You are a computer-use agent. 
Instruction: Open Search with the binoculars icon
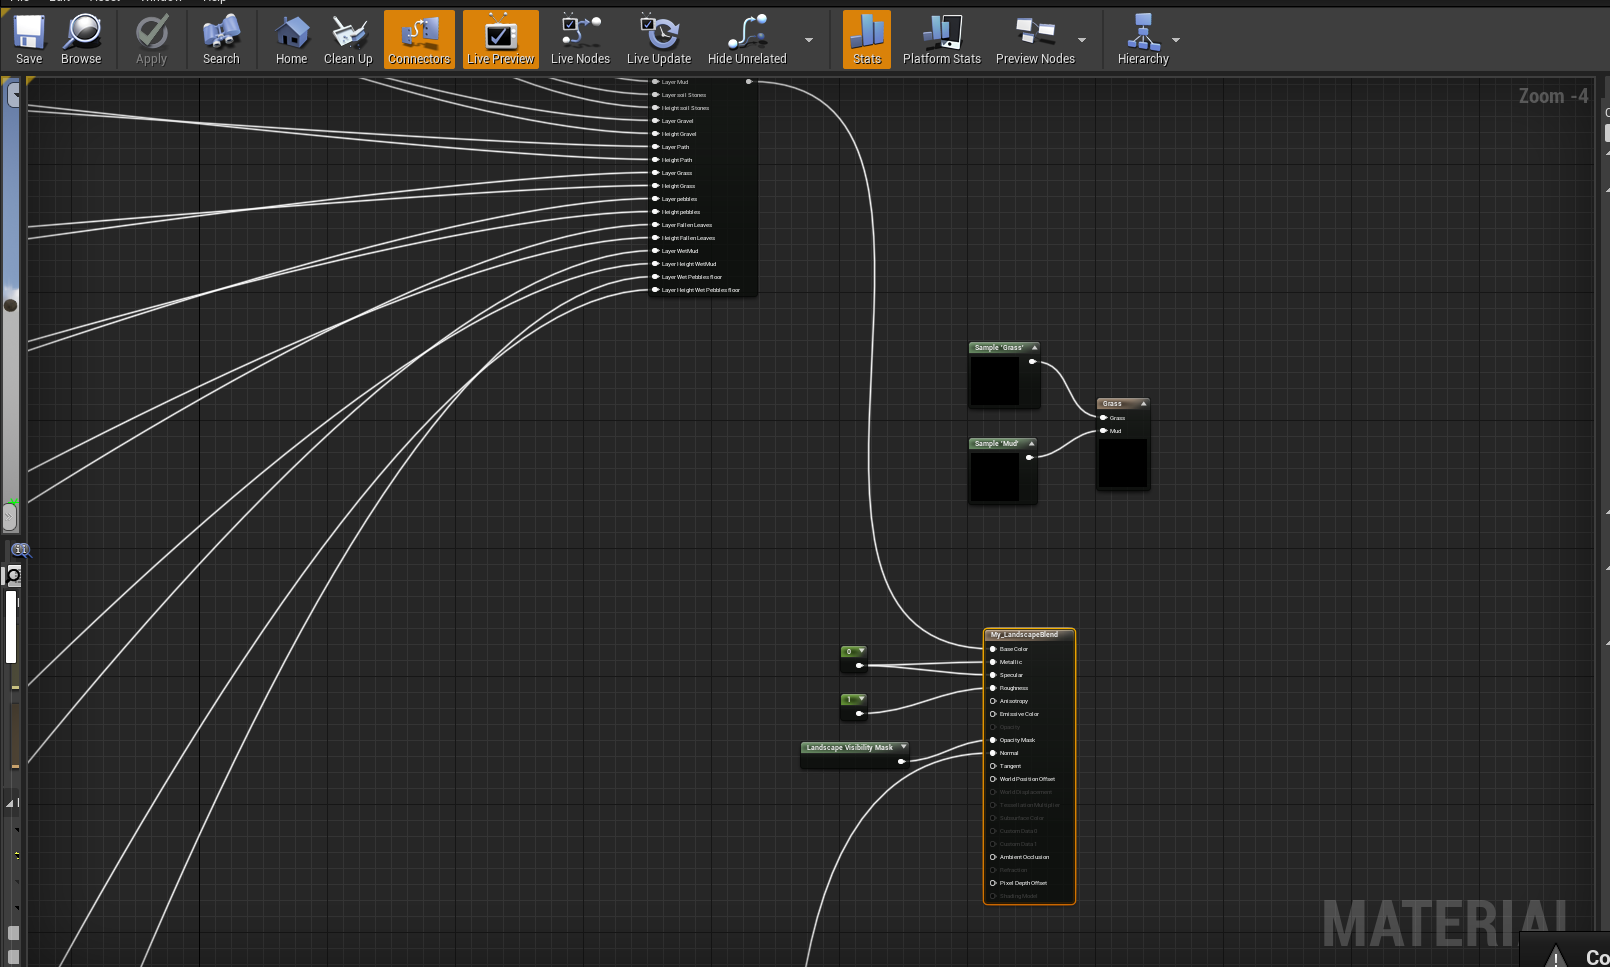click(x=221, y=40)
